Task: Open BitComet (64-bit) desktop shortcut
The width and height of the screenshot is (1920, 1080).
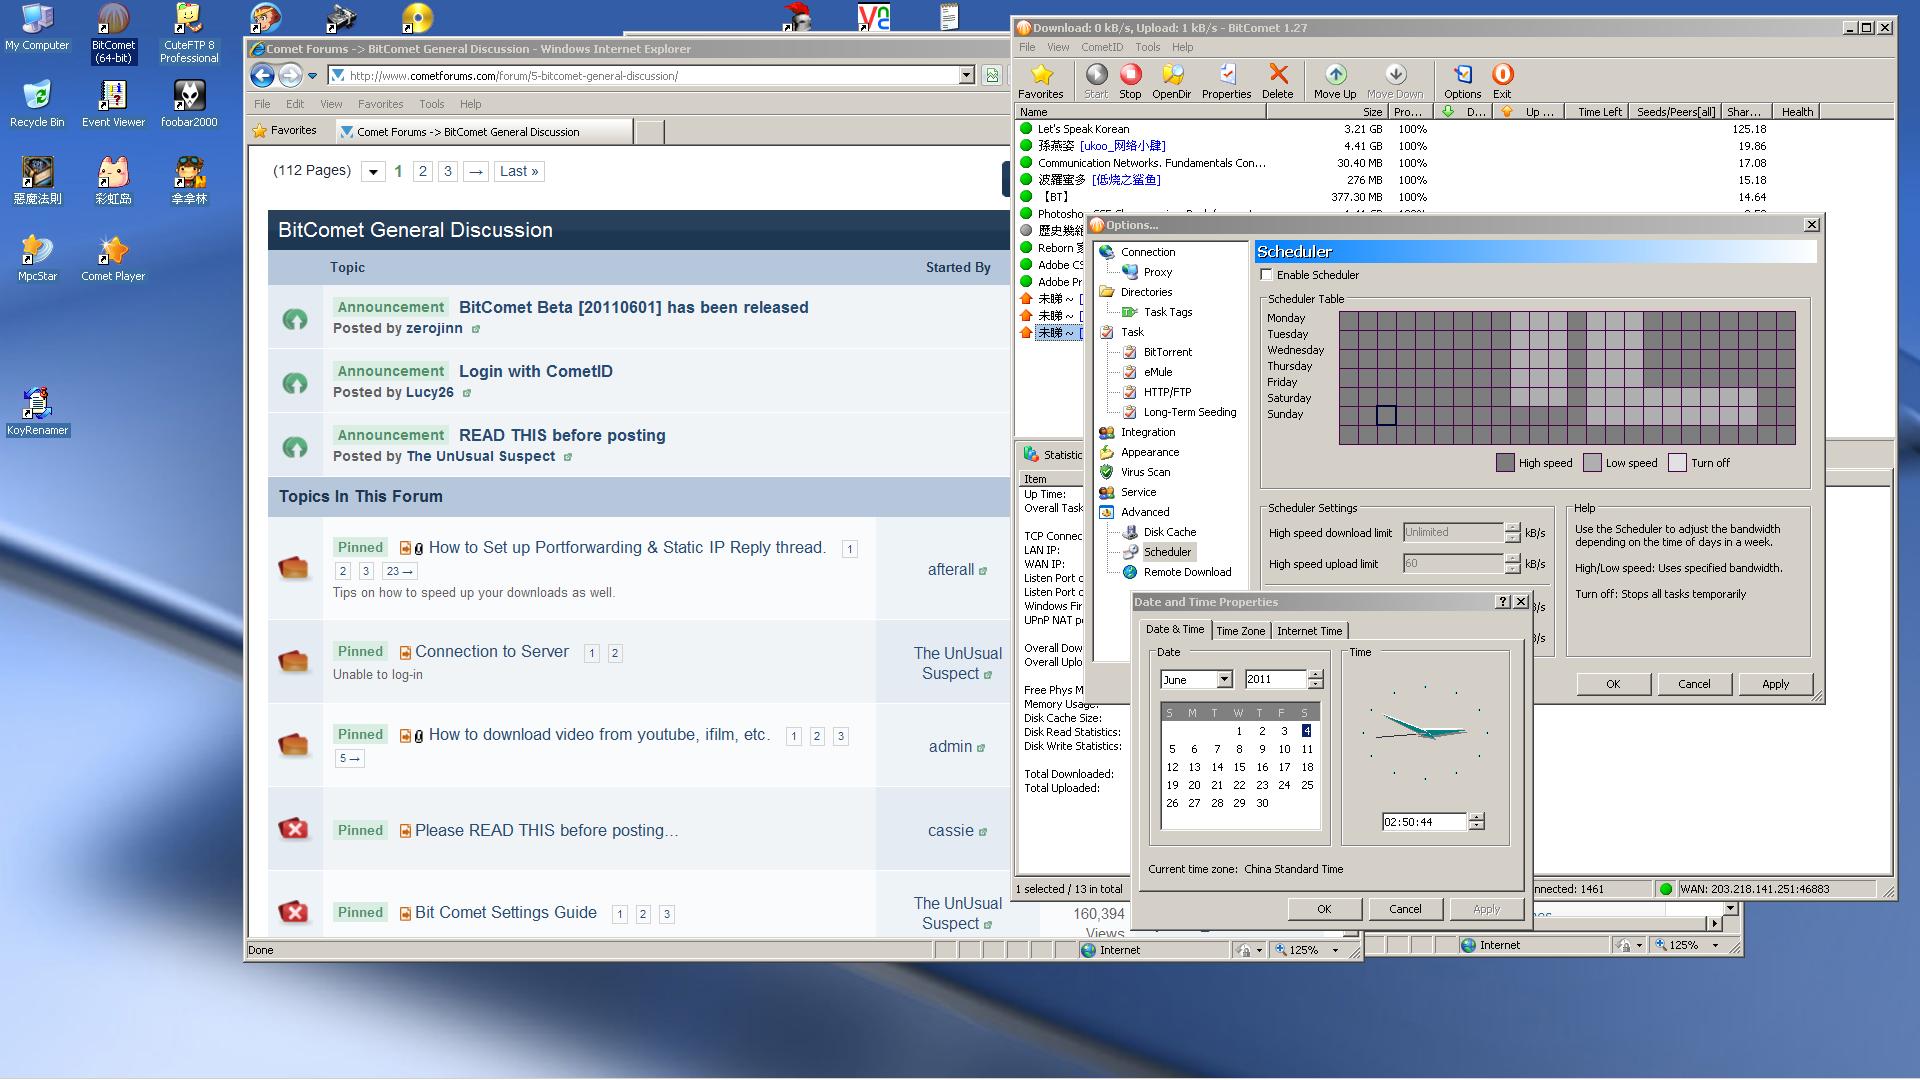Action: [113, 33]
